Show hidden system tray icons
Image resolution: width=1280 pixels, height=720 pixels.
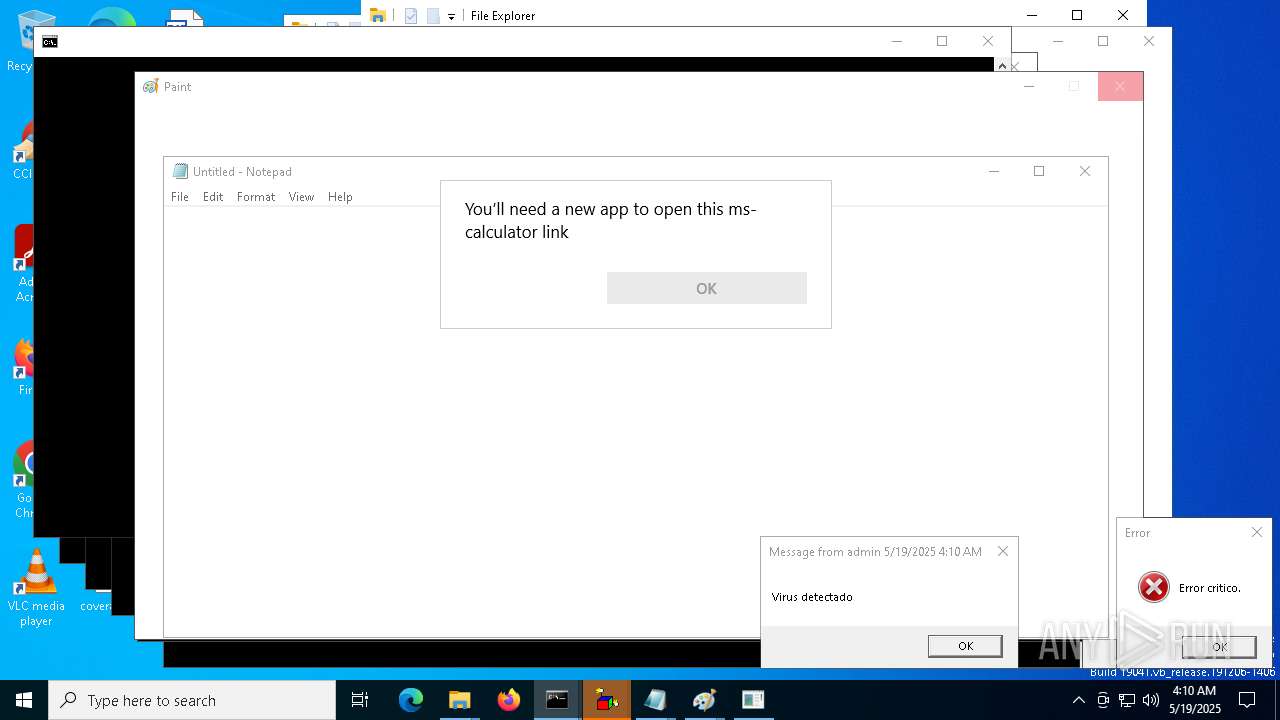coord(1078,700)
